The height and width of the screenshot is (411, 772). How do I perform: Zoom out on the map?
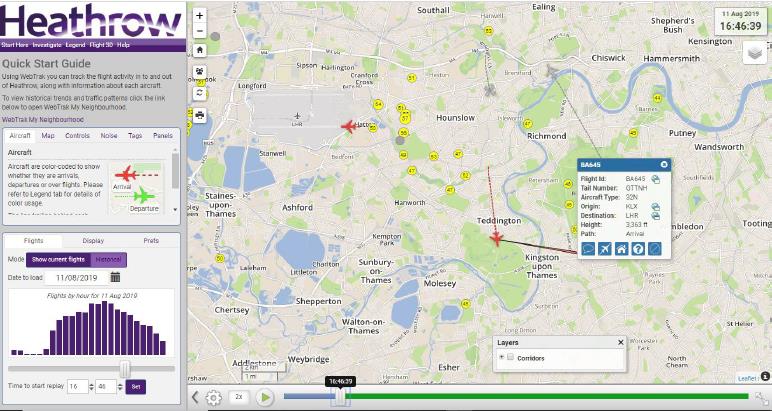[x=199, y=31]
